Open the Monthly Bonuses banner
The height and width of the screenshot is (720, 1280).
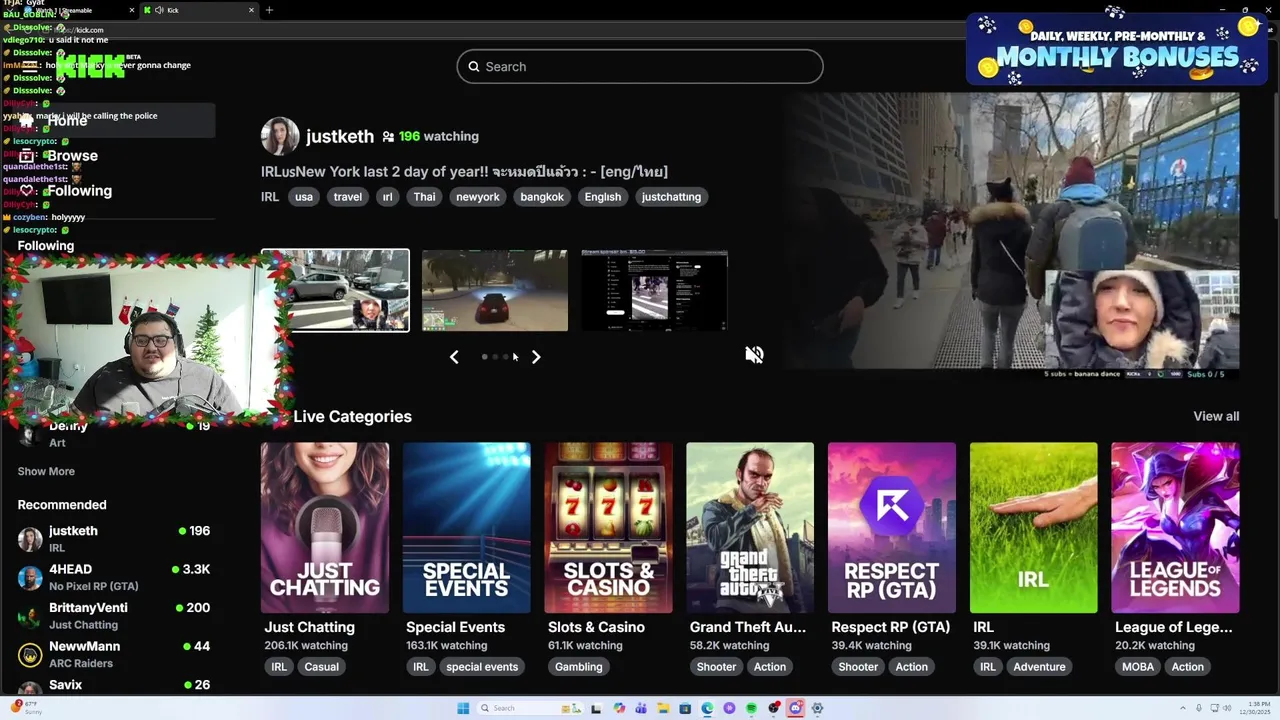pyautogui.click(x=1116, y=47)
